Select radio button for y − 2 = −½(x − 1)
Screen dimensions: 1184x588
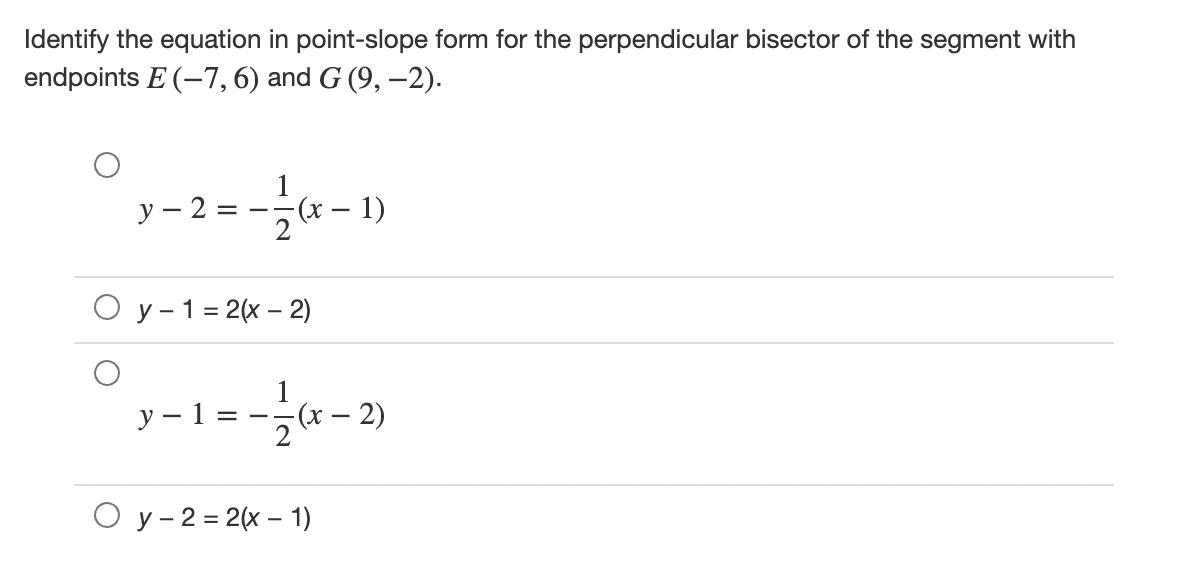106,165
